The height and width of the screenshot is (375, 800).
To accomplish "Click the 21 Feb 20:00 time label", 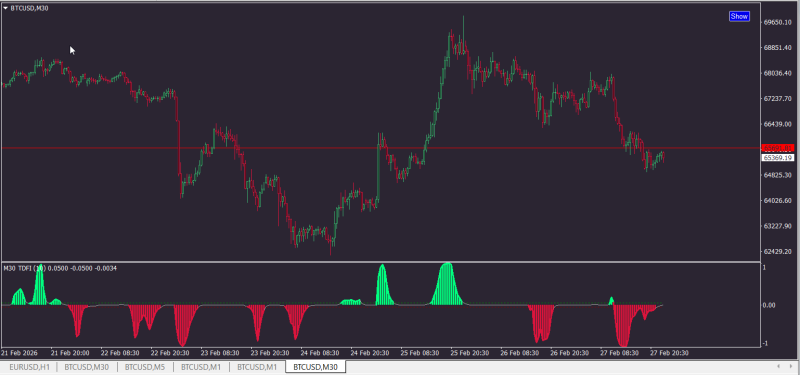I will (70, 353).
